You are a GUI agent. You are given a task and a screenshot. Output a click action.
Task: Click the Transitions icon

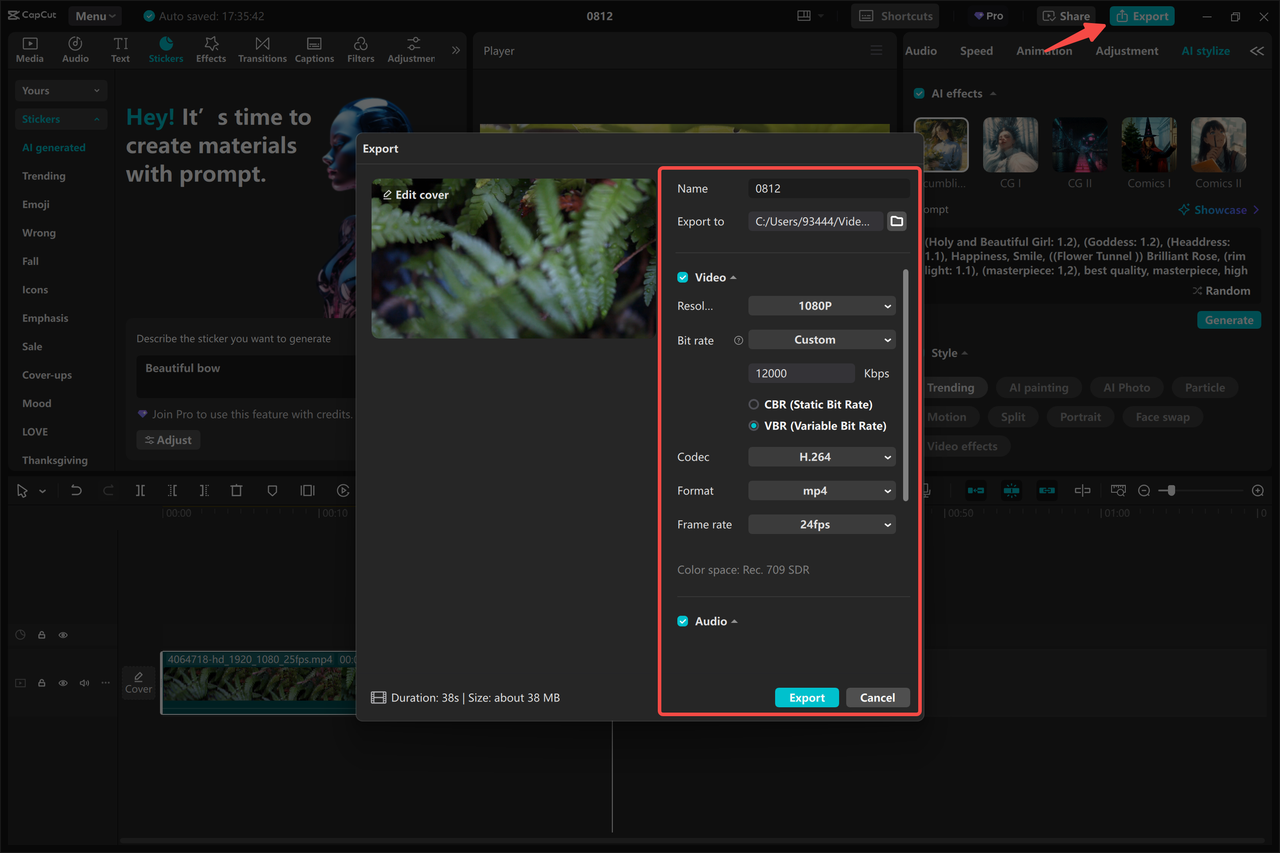262,48
